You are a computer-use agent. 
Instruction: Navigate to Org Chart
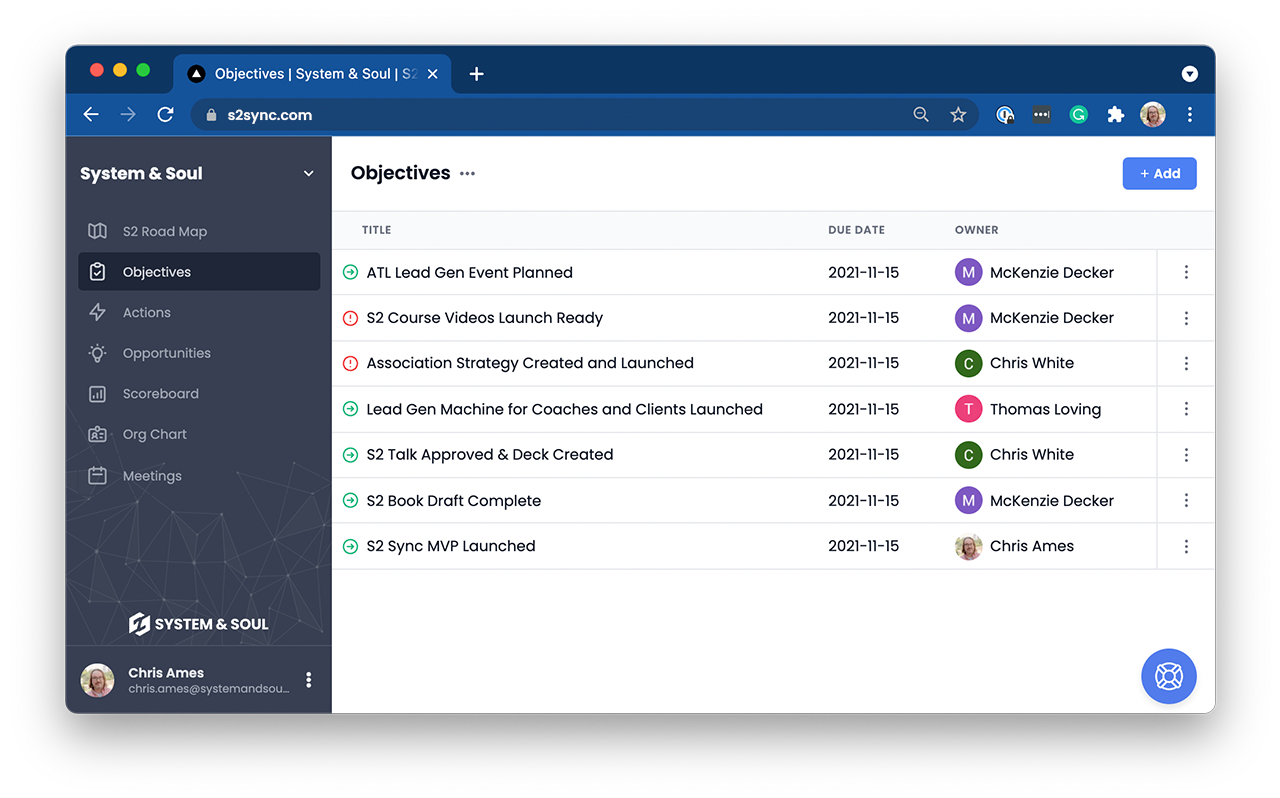click(x=199, y=434)
